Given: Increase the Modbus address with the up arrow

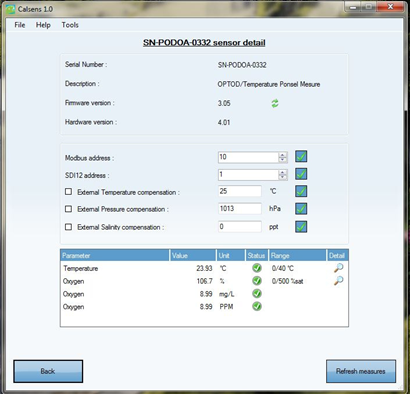Looking at the screenshot, I should click(x=283, y=155).
